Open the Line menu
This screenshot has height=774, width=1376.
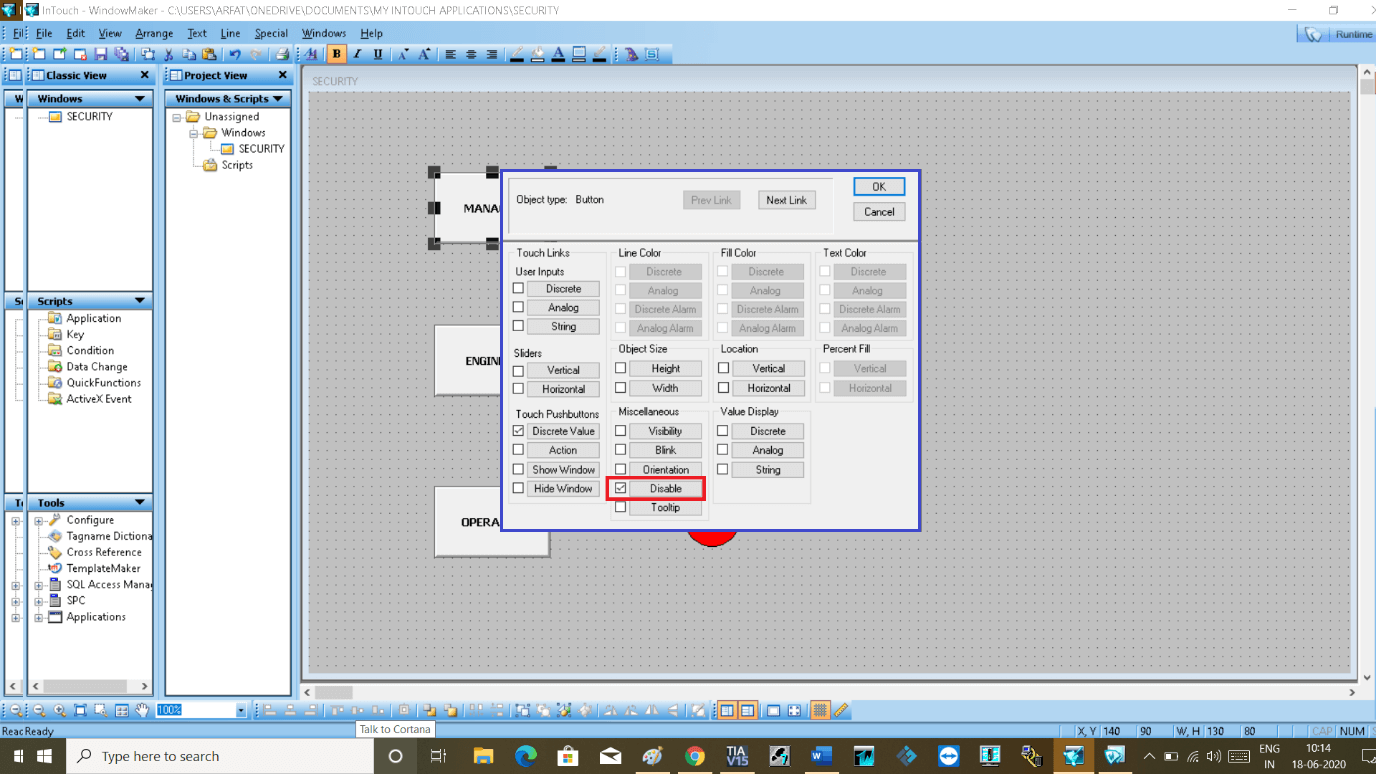coord(230,33)
